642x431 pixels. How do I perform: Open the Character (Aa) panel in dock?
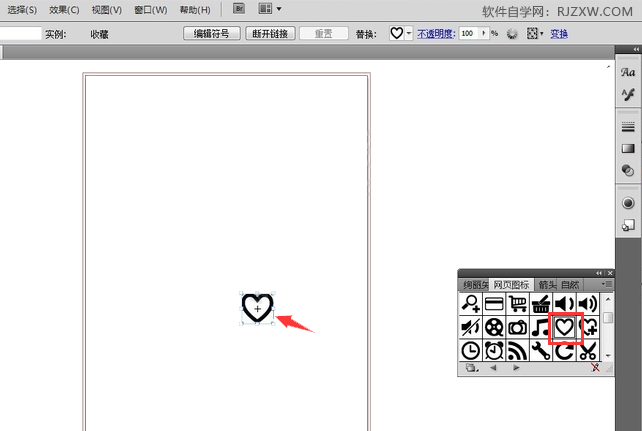(x=628, y=72)
